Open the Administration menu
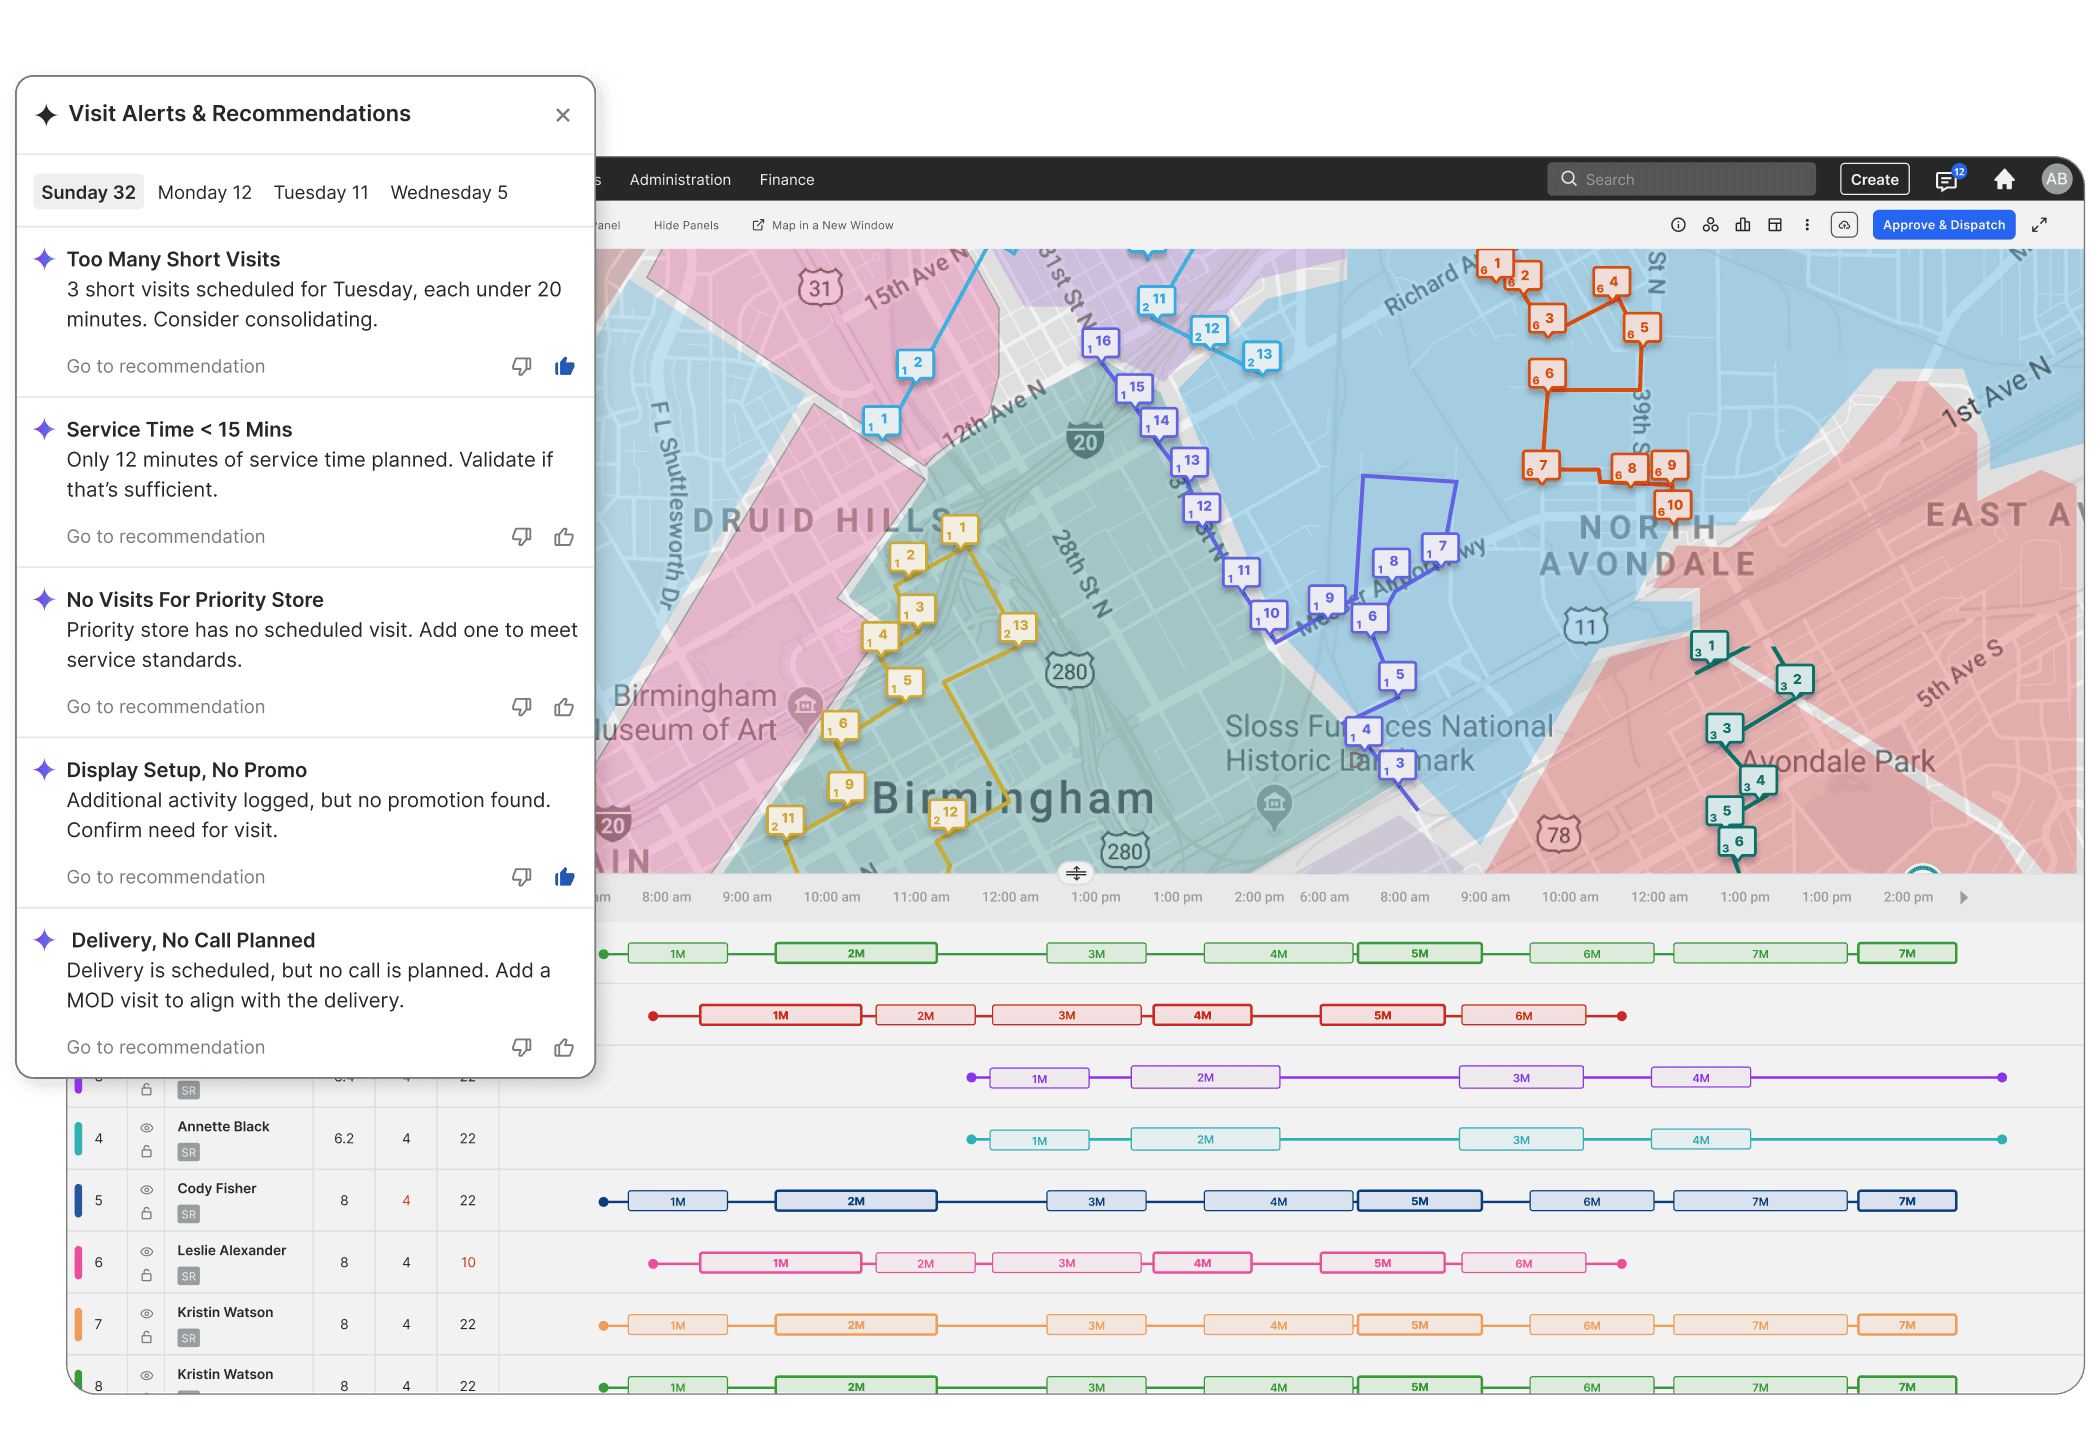Image resolution: width=2100 pixels, height=1434 pixels. point(680,180)
